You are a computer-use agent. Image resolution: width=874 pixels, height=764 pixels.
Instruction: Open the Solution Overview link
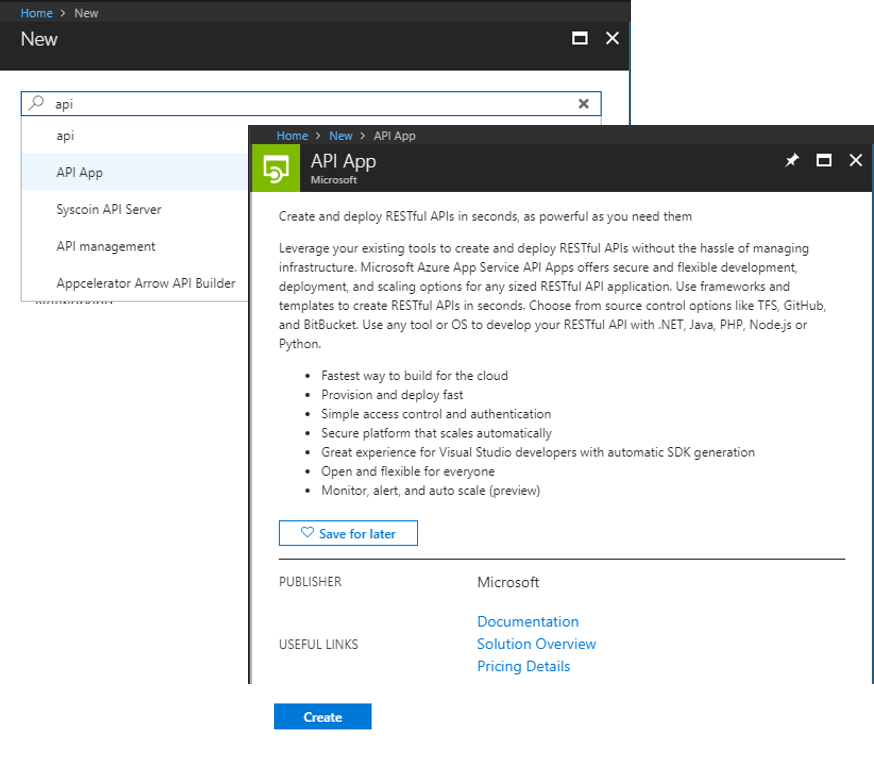tap(536, 644)
